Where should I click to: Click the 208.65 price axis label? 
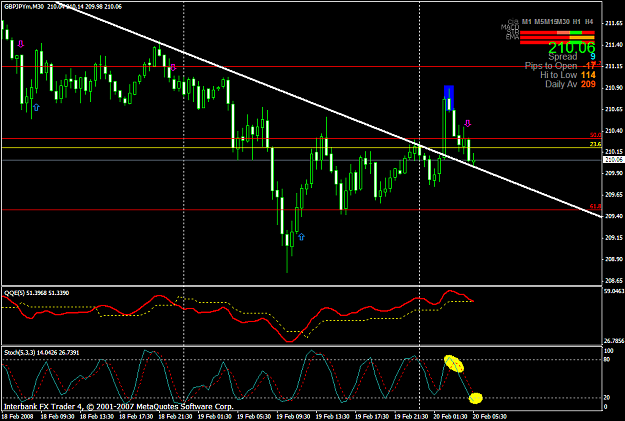(x=614, y=280)
